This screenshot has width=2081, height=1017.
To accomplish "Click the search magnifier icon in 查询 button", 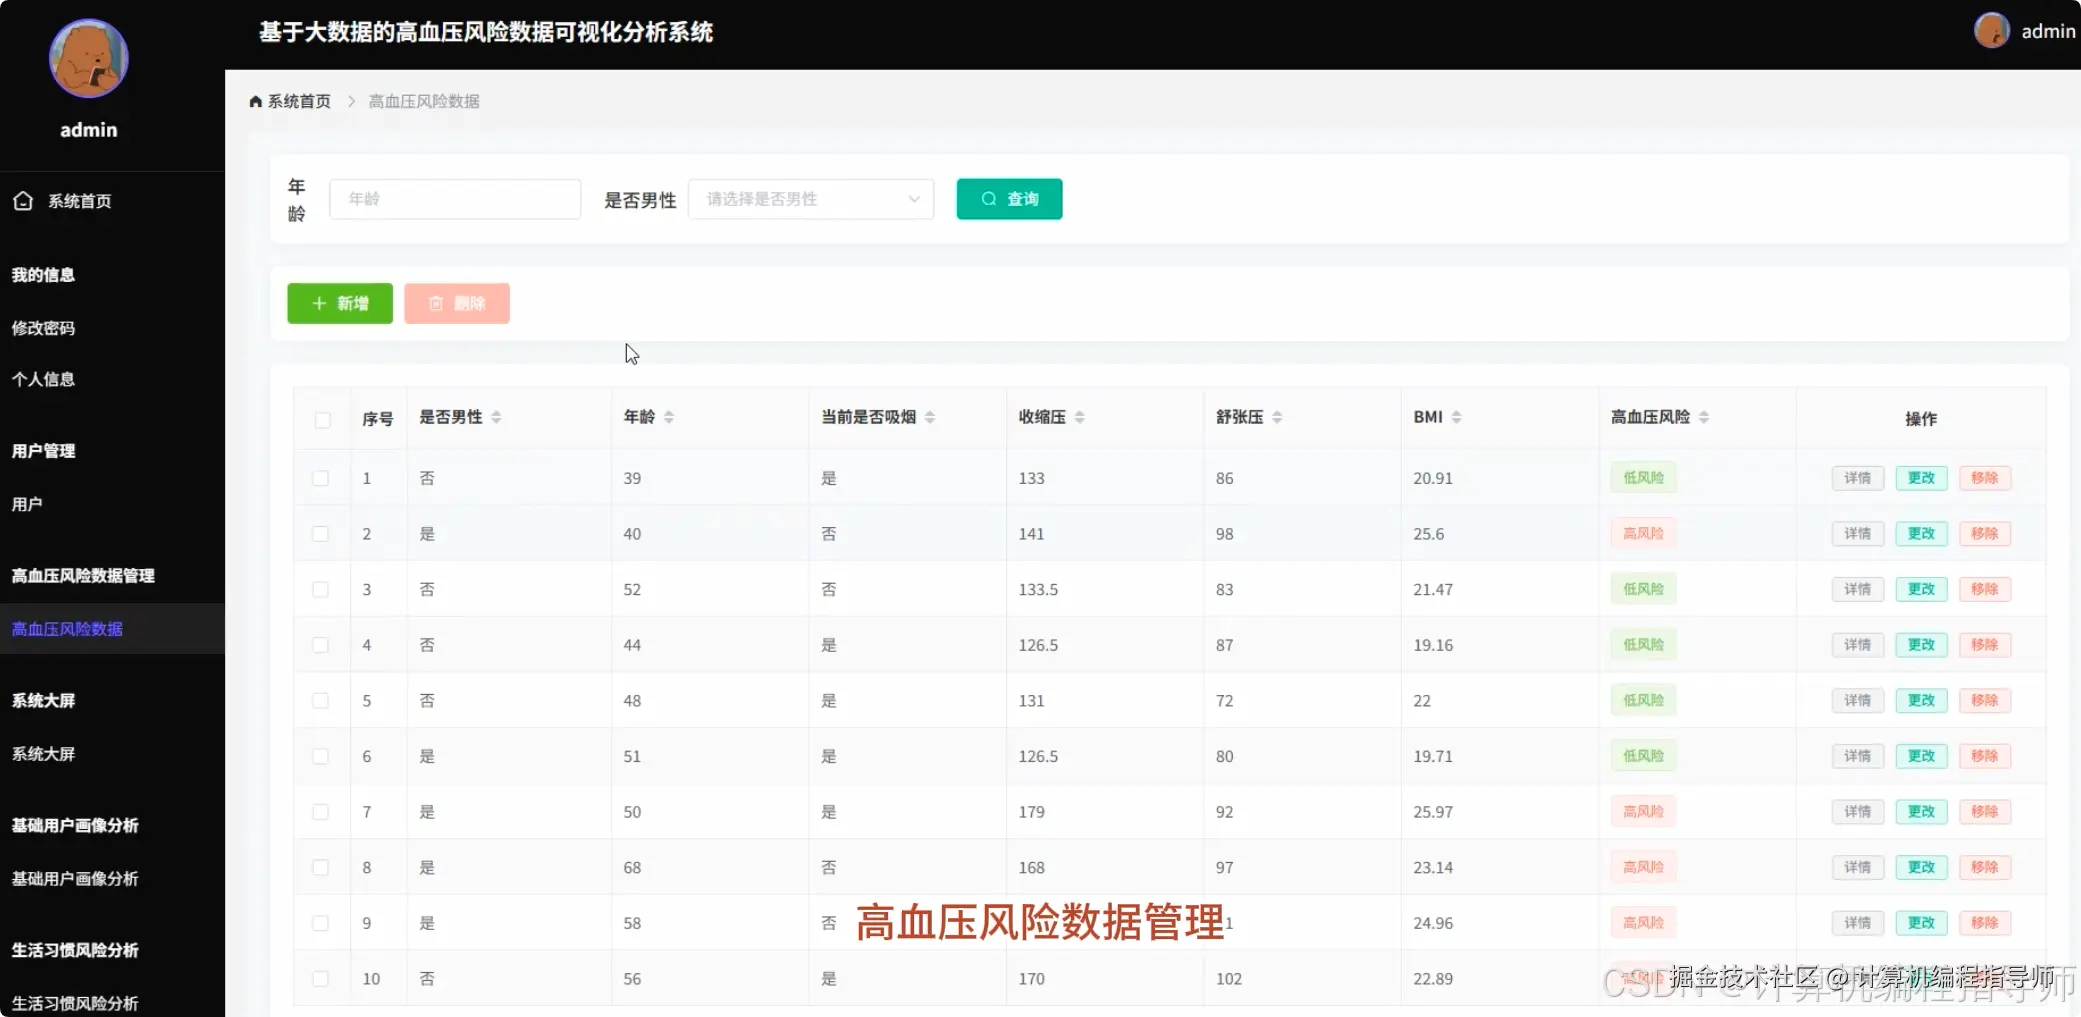I will [988, 199].
